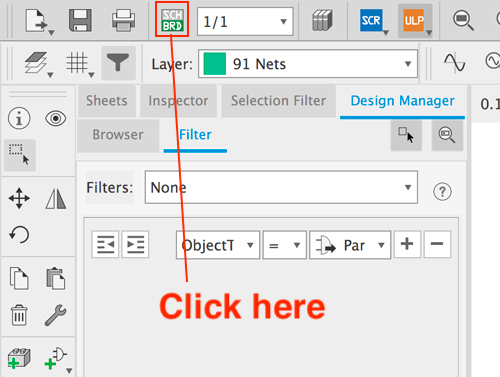Select the Rotate tool
The height and width of the screenshot is (377, 500).
19,234
